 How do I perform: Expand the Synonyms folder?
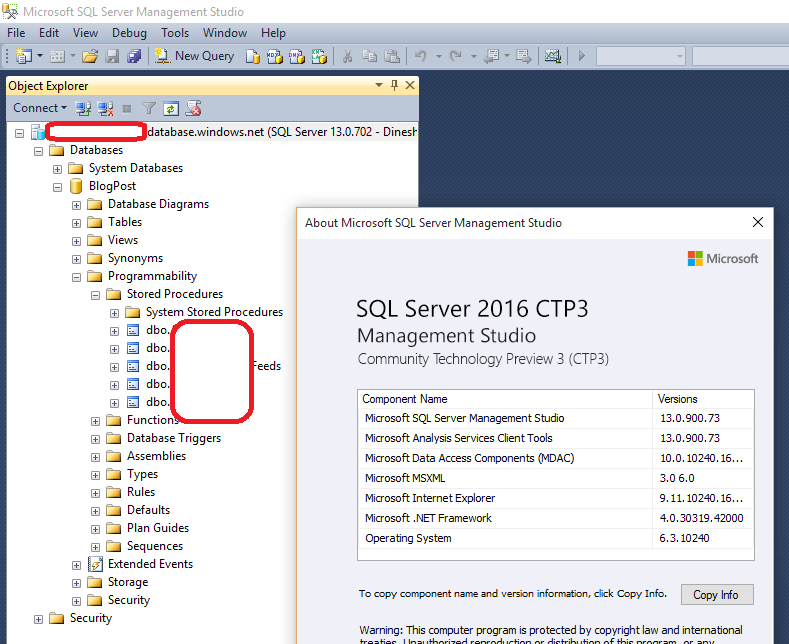coord(76,260)
